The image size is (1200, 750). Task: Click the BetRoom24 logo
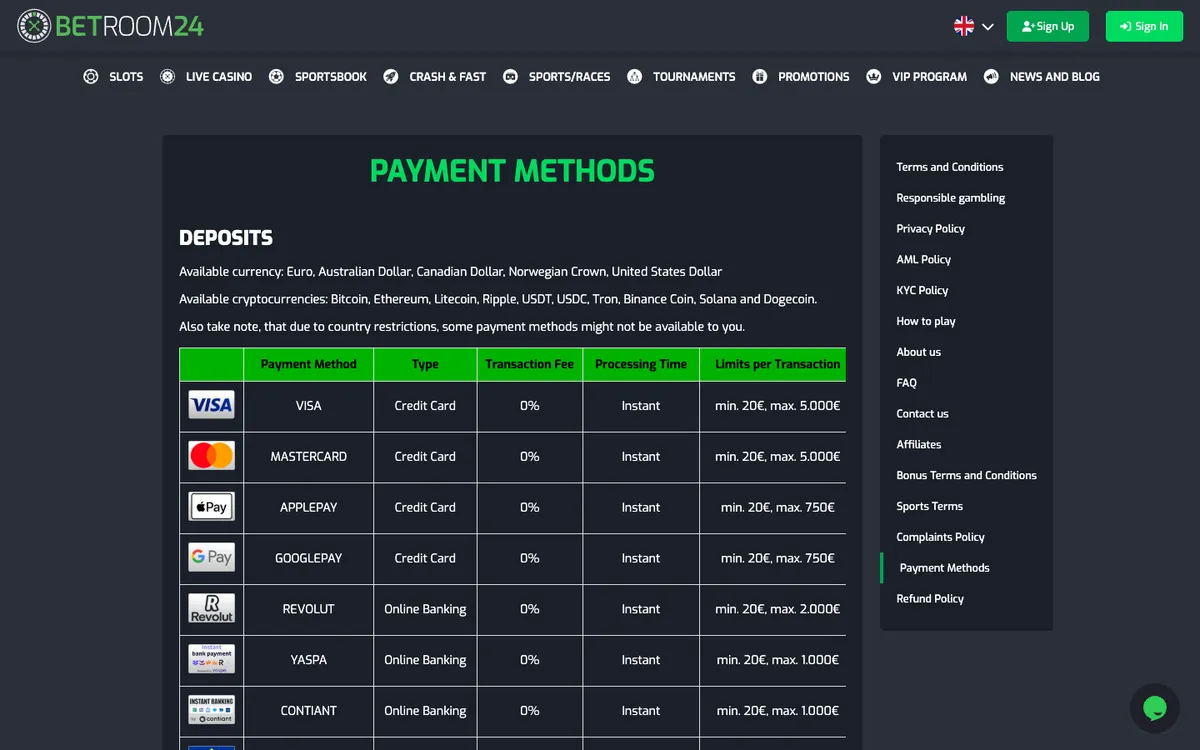tap(110, 26)
